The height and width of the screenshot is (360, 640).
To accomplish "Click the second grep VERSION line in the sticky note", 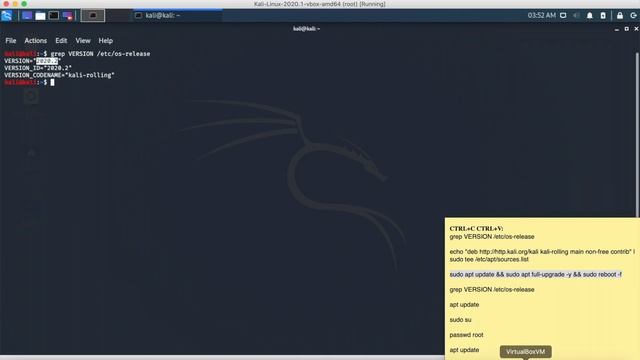I will click(492, 289).
